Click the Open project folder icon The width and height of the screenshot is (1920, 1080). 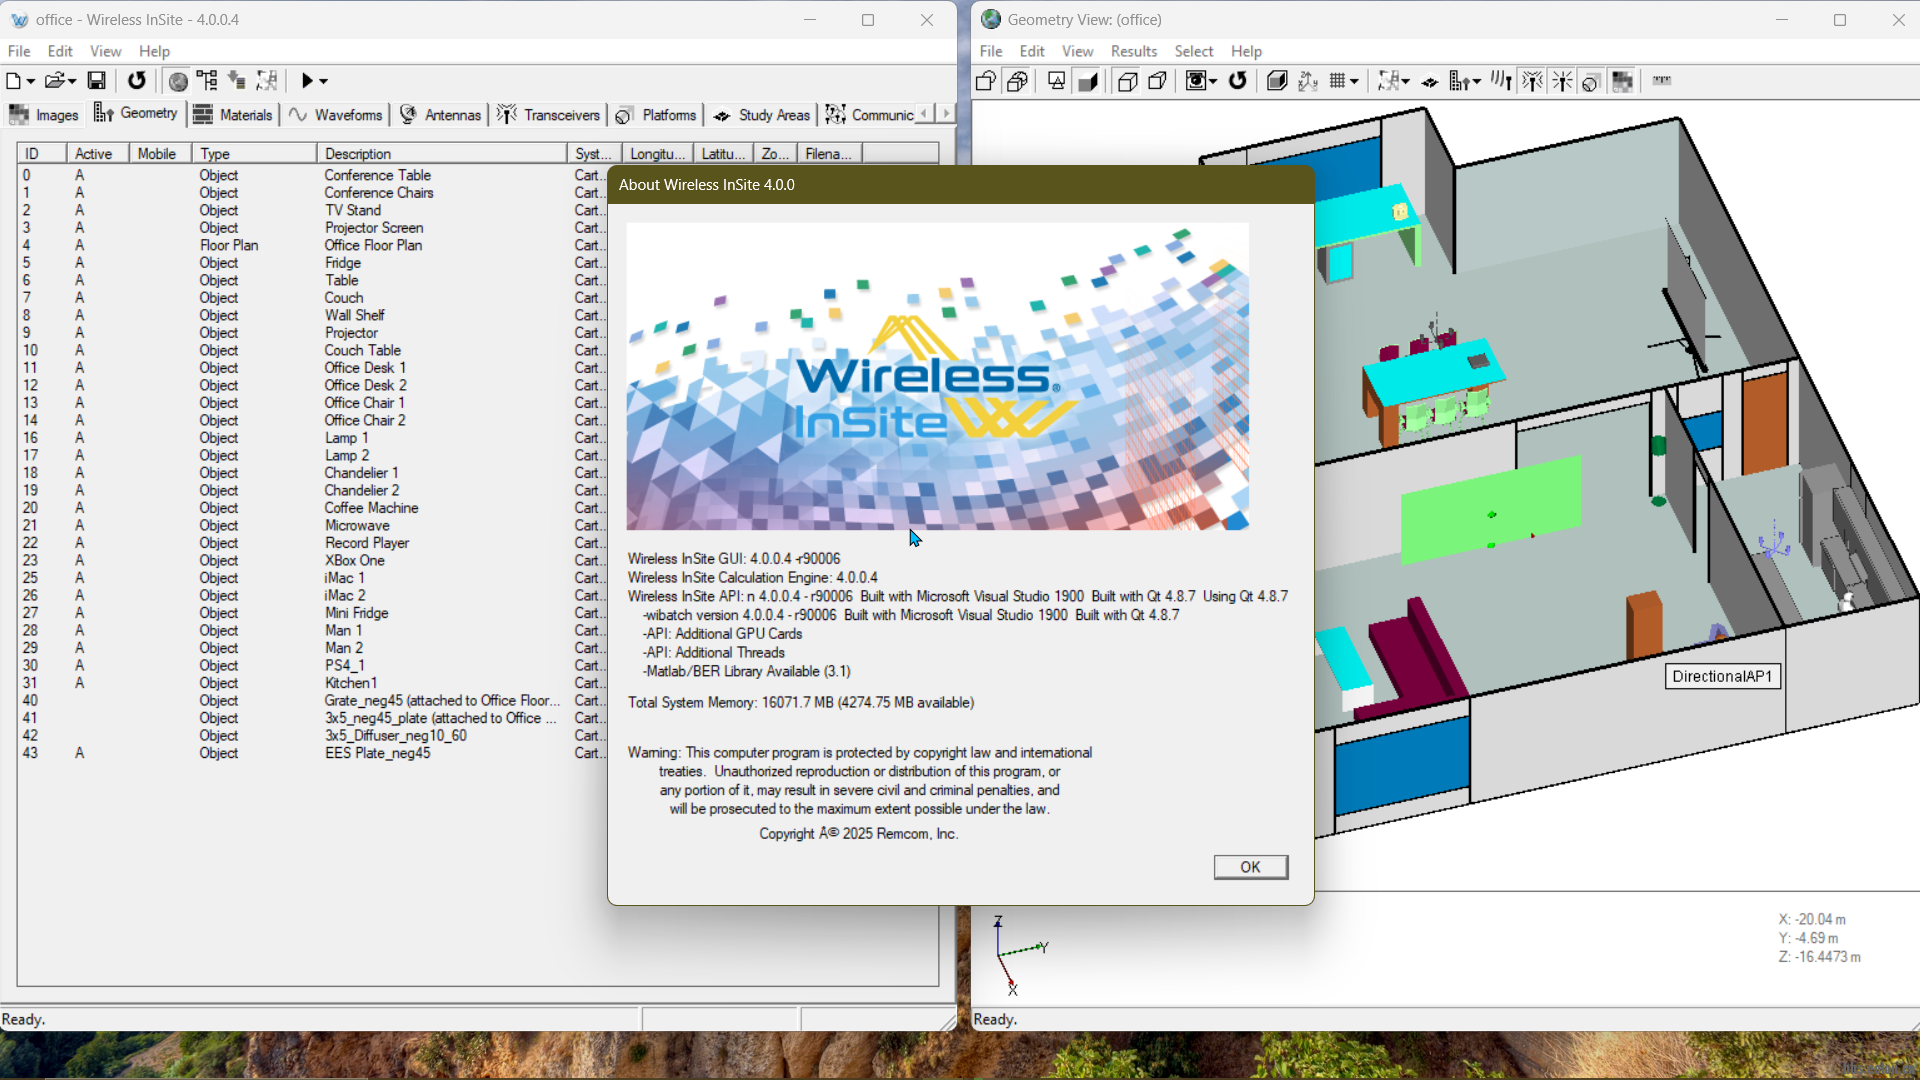pyautogui.click(x=54, y=81)
